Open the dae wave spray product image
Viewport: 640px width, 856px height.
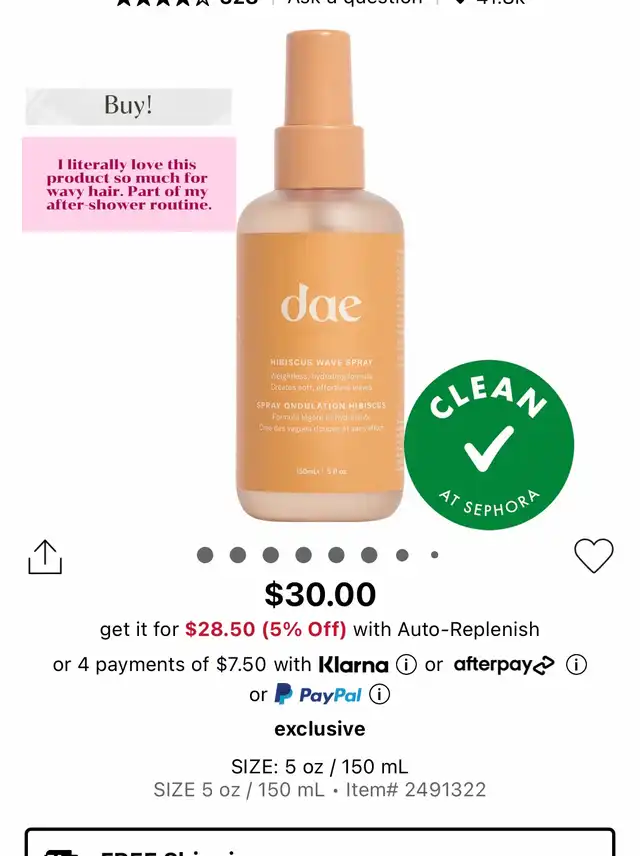(x=321, y=276)
